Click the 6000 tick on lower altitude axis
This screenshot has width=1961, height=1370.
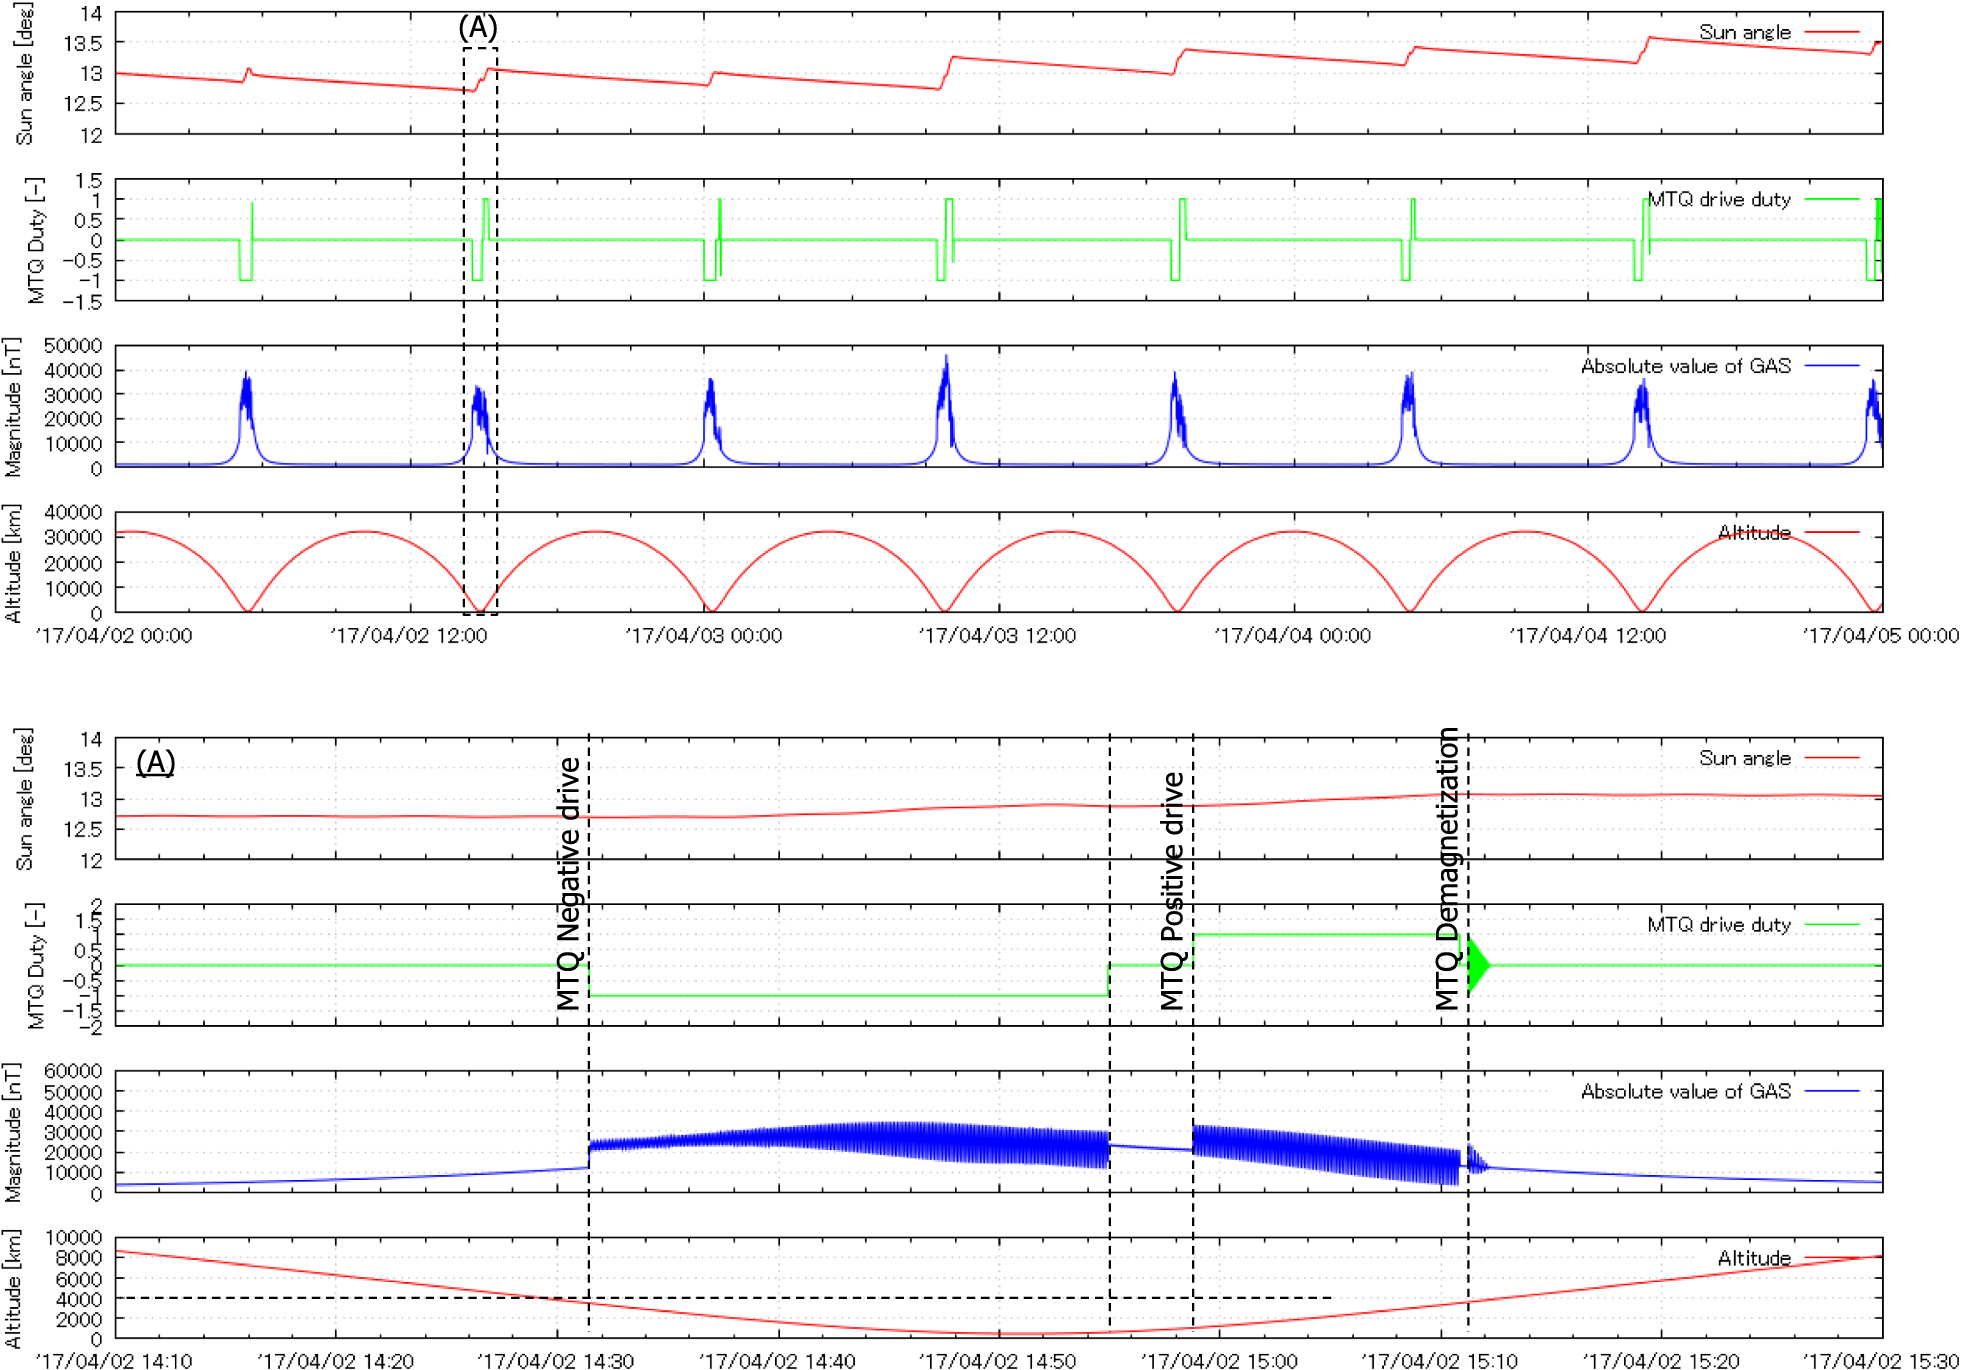[79, 1279]
